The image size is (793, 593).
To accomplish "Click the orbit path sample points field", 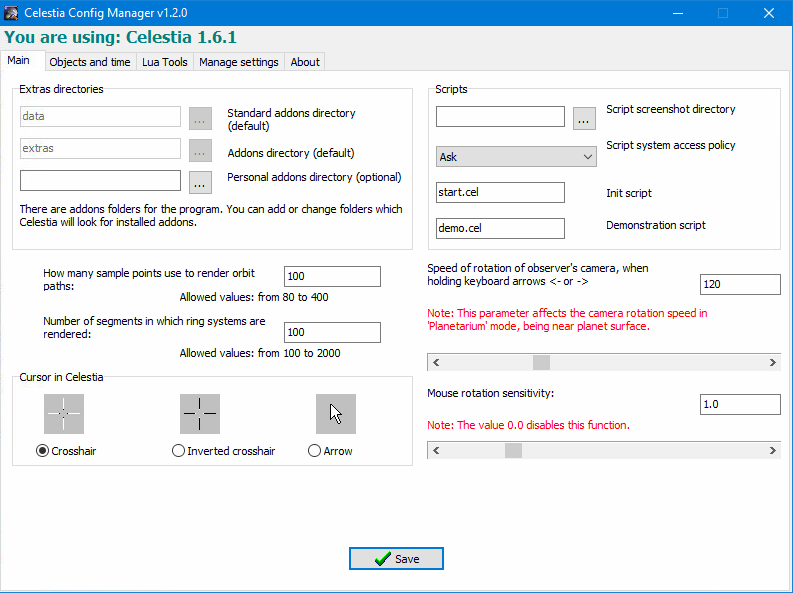I will pyautogui.click(x=332, y=276).
